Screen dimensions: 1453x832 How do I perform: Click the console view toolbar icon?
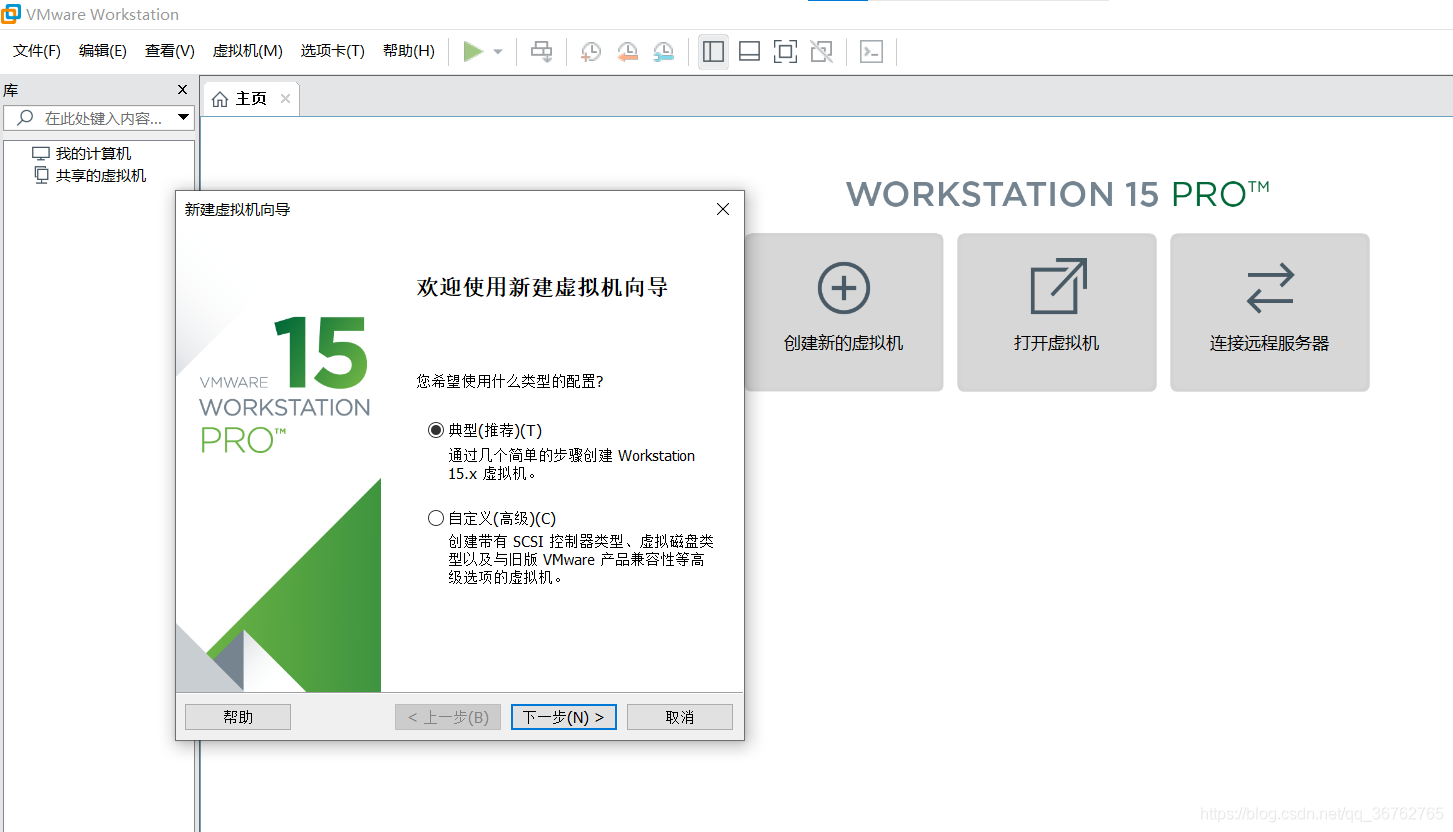(x=871, y=51)
